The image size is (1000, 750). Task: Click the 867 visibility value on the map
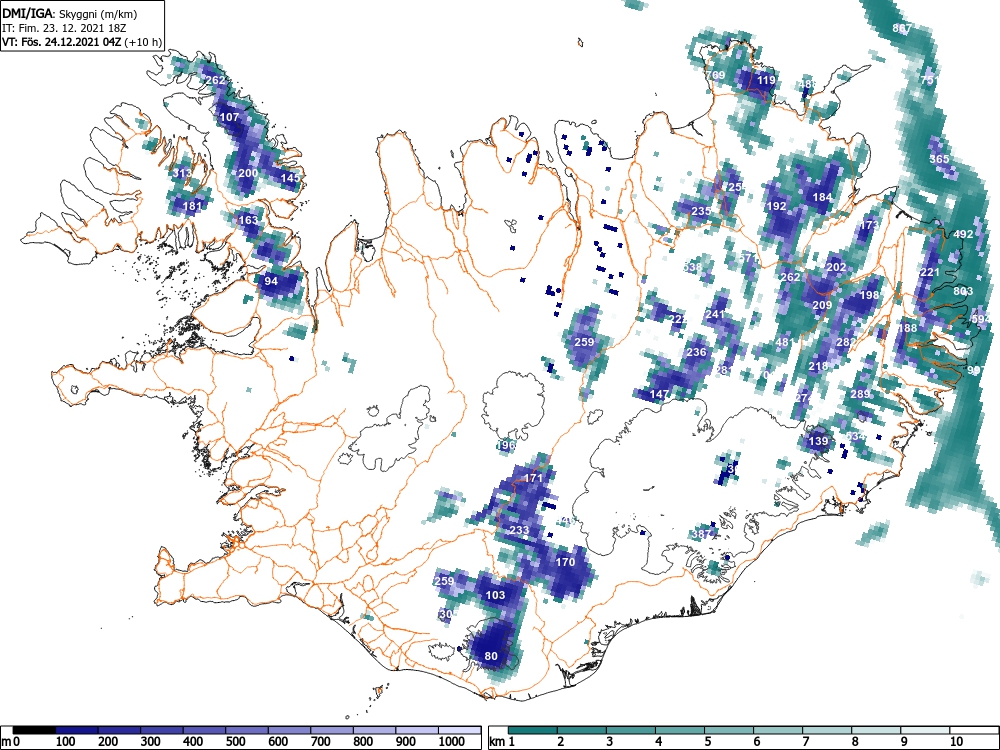902,28
